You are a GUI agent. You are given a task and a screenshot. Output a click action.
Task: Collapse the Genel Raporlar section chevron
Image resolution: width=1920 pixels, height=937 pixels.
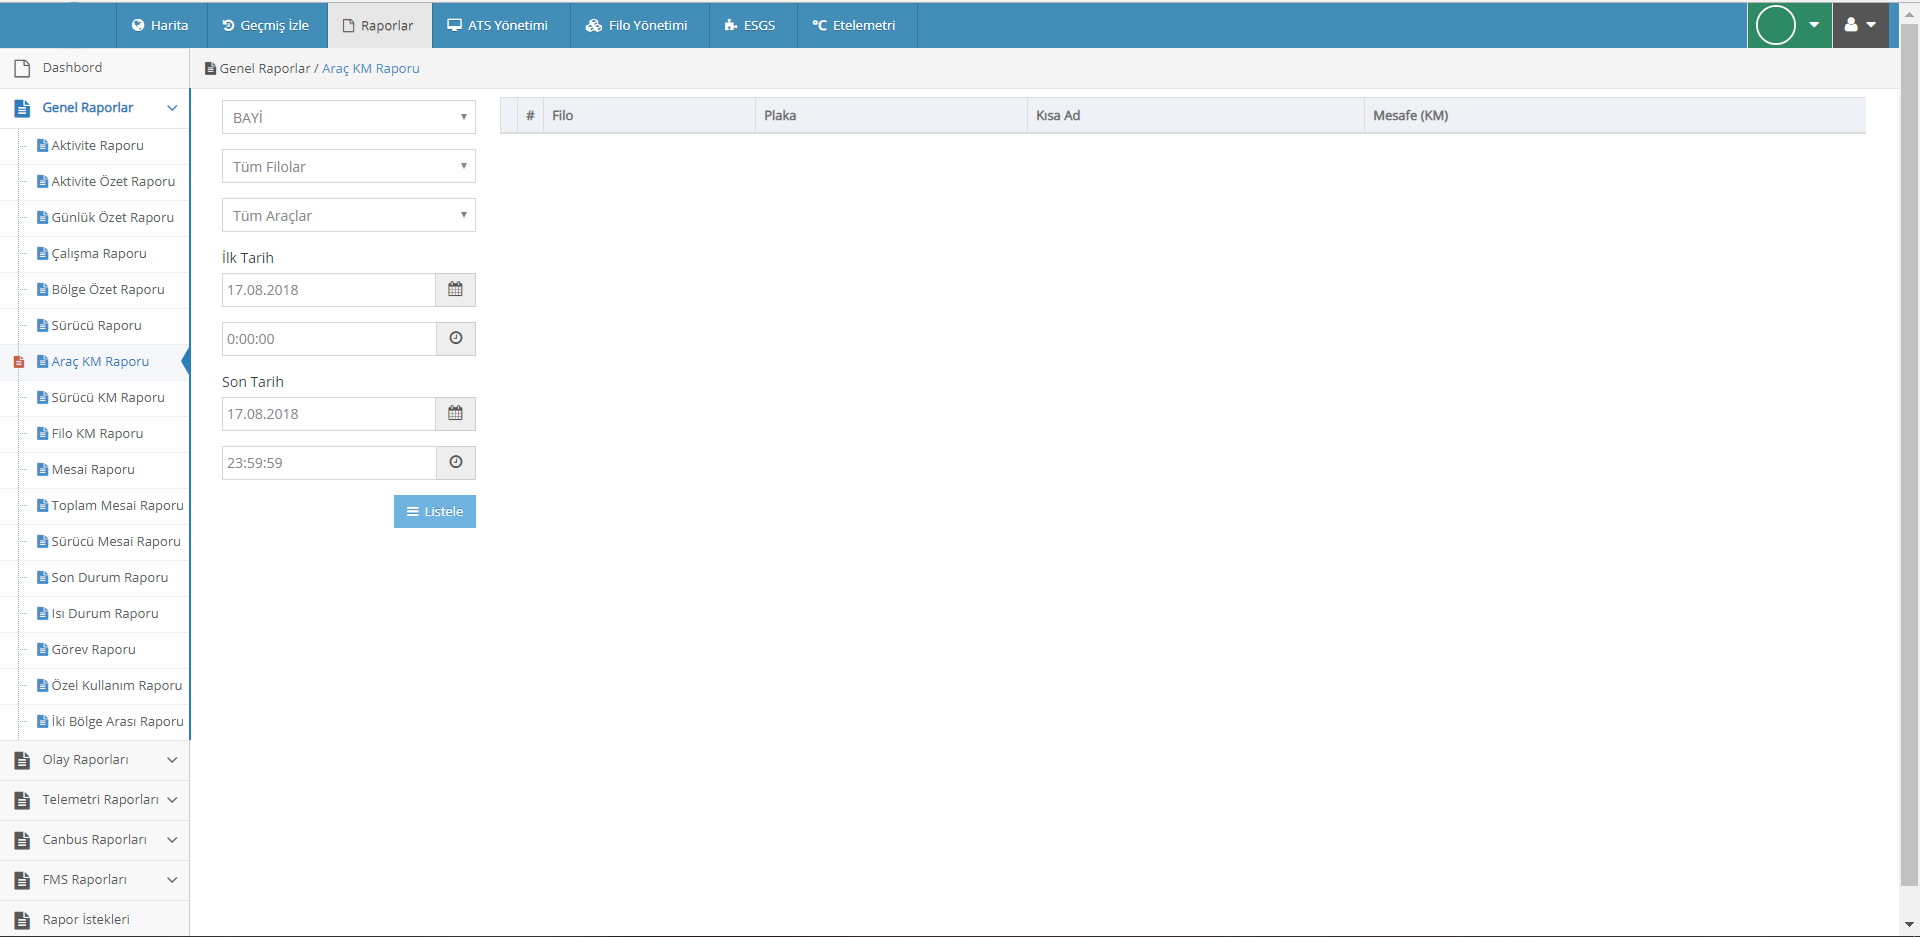tap(172, 108)
